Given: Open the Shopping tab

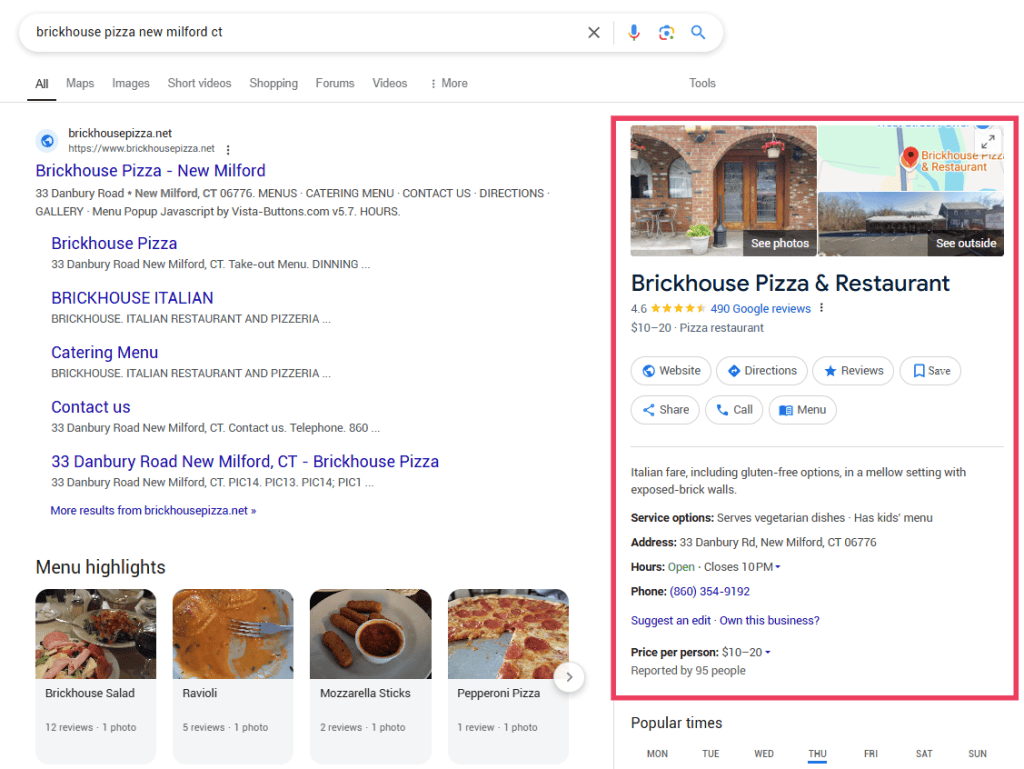Looking at the screenshot, I should [x=274, y=84].
